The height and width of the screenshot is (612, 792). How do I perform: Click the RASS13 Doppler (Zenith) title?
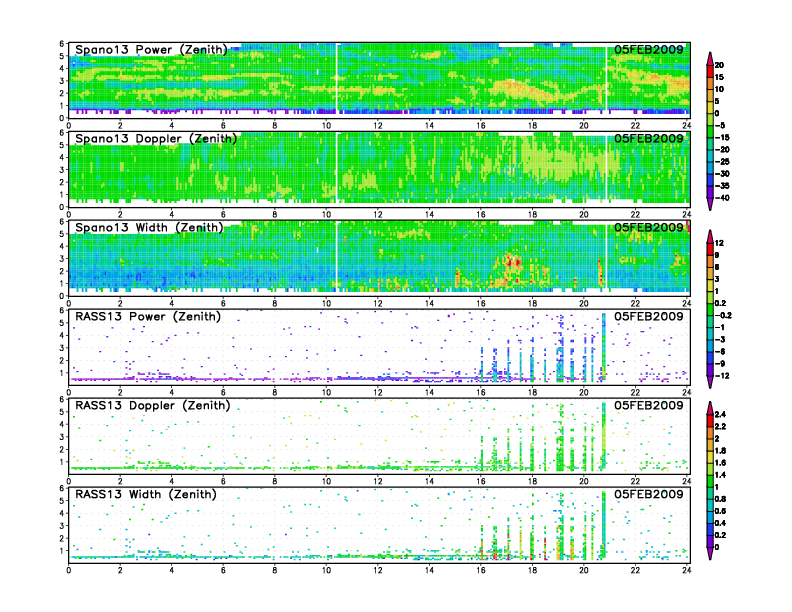point(153,405)
